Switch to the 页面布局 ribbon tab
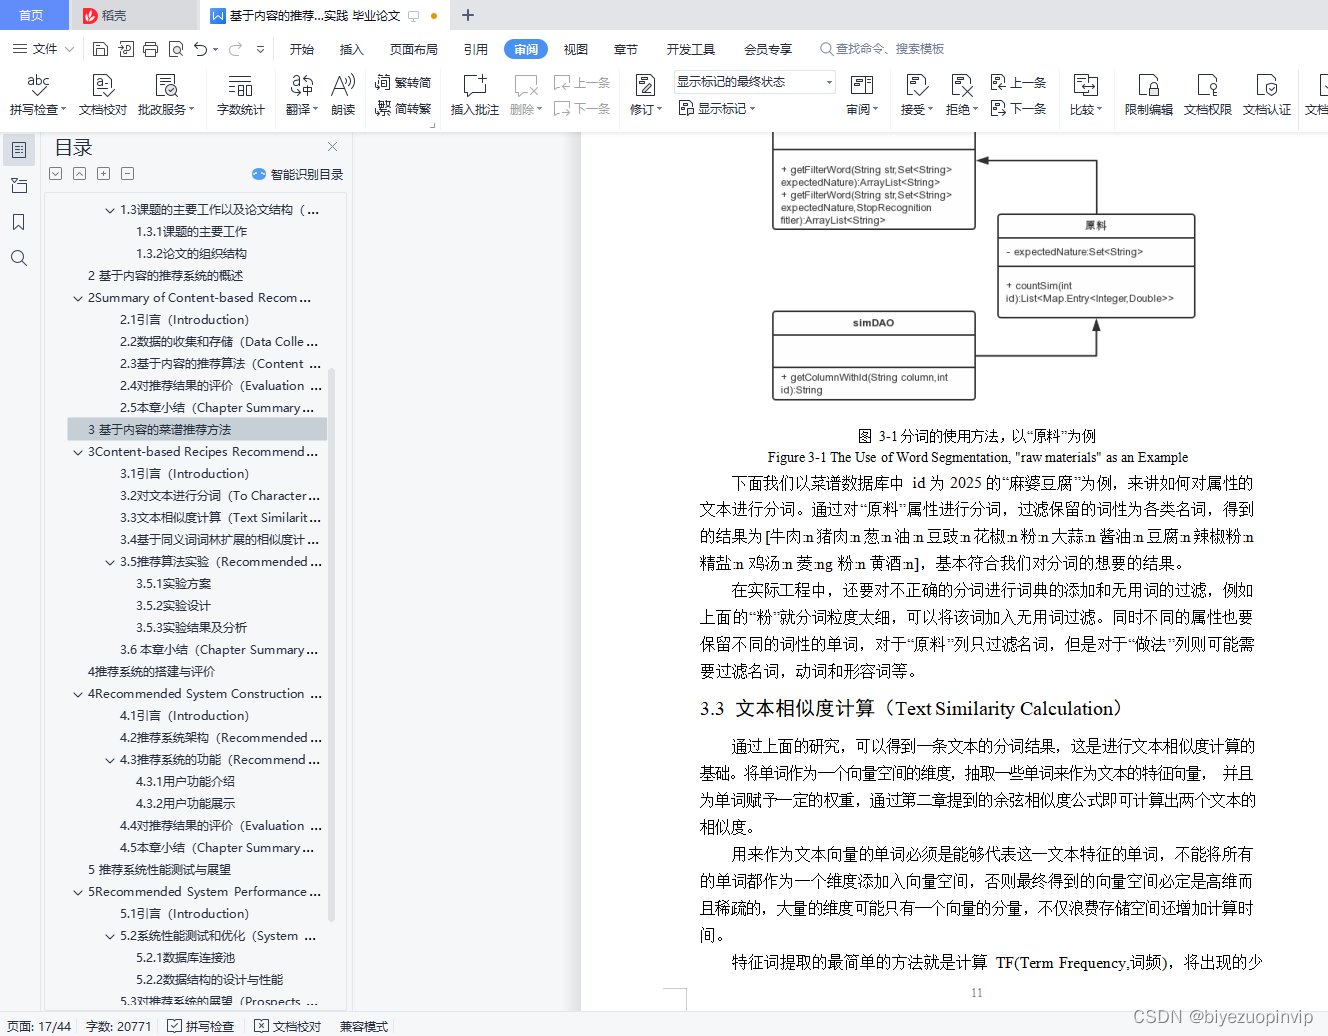Viewport: 1328px width, 1036px height. 414,49
